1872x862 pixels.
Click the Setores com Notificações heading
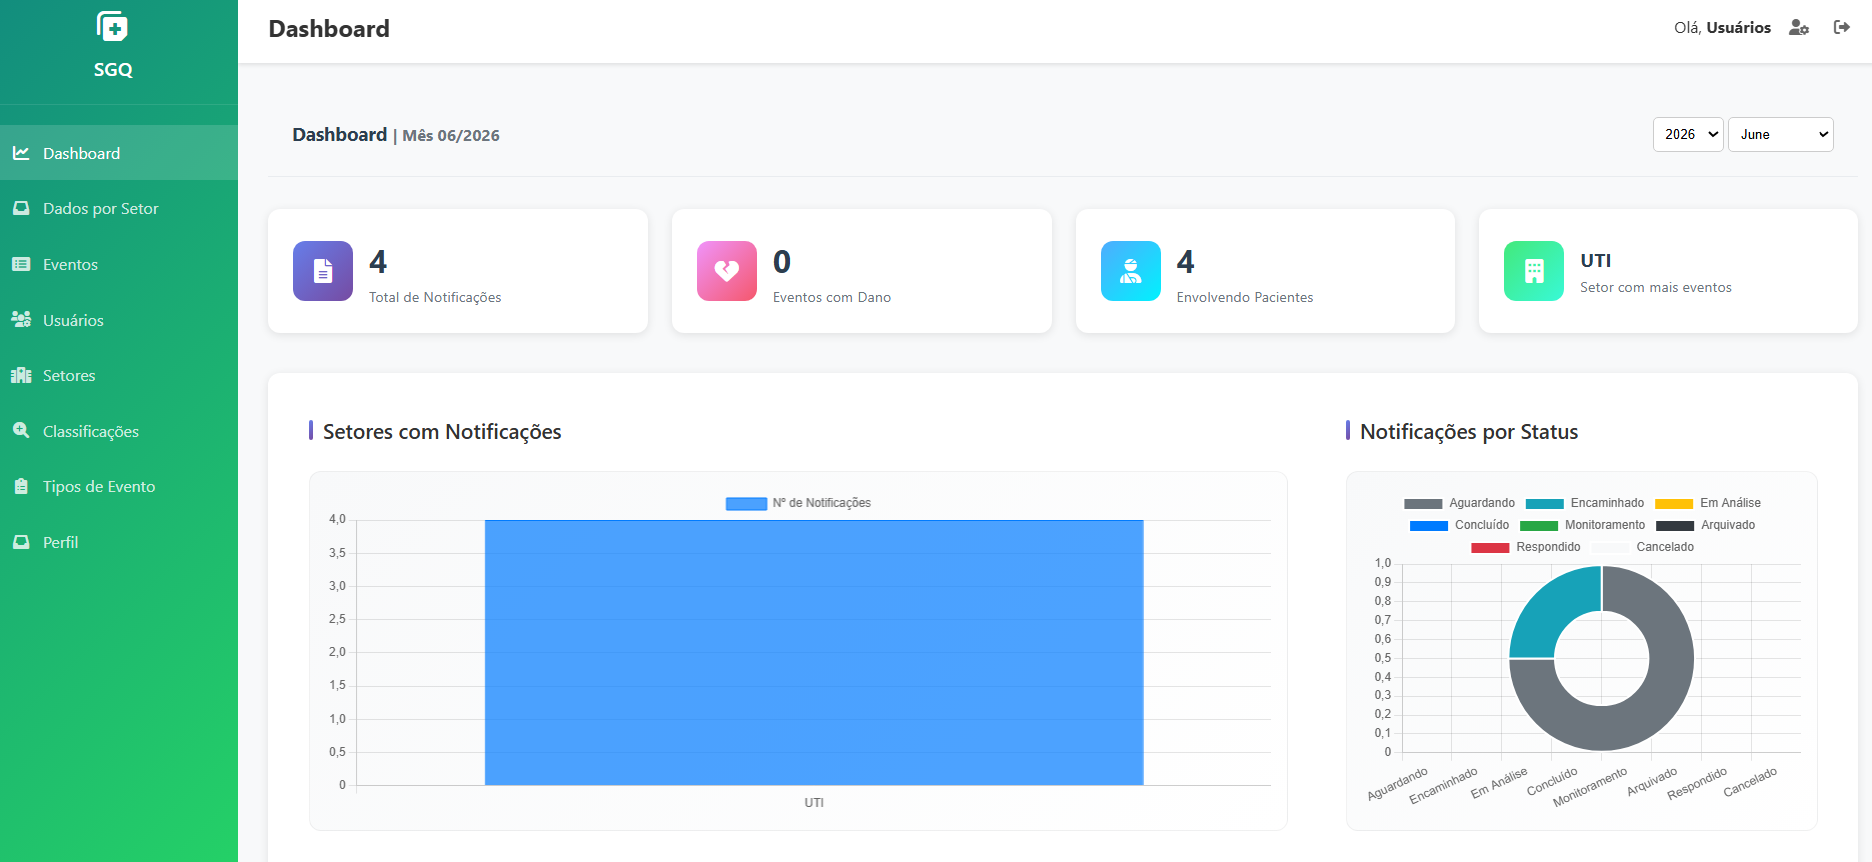[442, 432]
